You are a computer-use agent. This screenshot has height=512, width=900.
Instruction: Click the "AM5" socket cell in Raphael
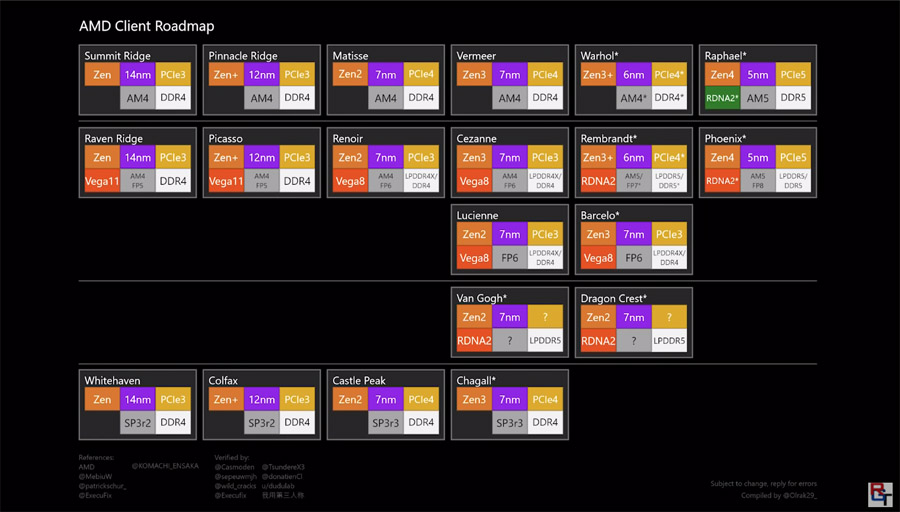point(758,98)
